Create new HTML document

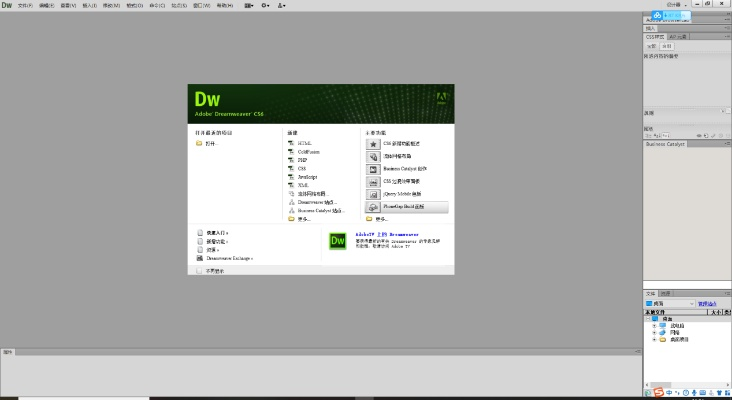(x=304, y=143)
